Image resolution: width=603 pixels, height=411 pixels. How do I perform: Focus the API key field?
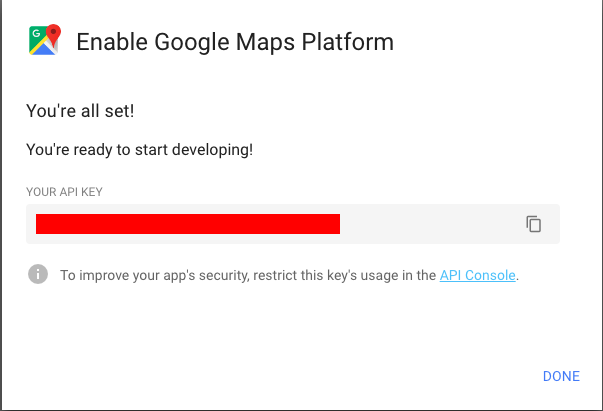tap(293, 224)
